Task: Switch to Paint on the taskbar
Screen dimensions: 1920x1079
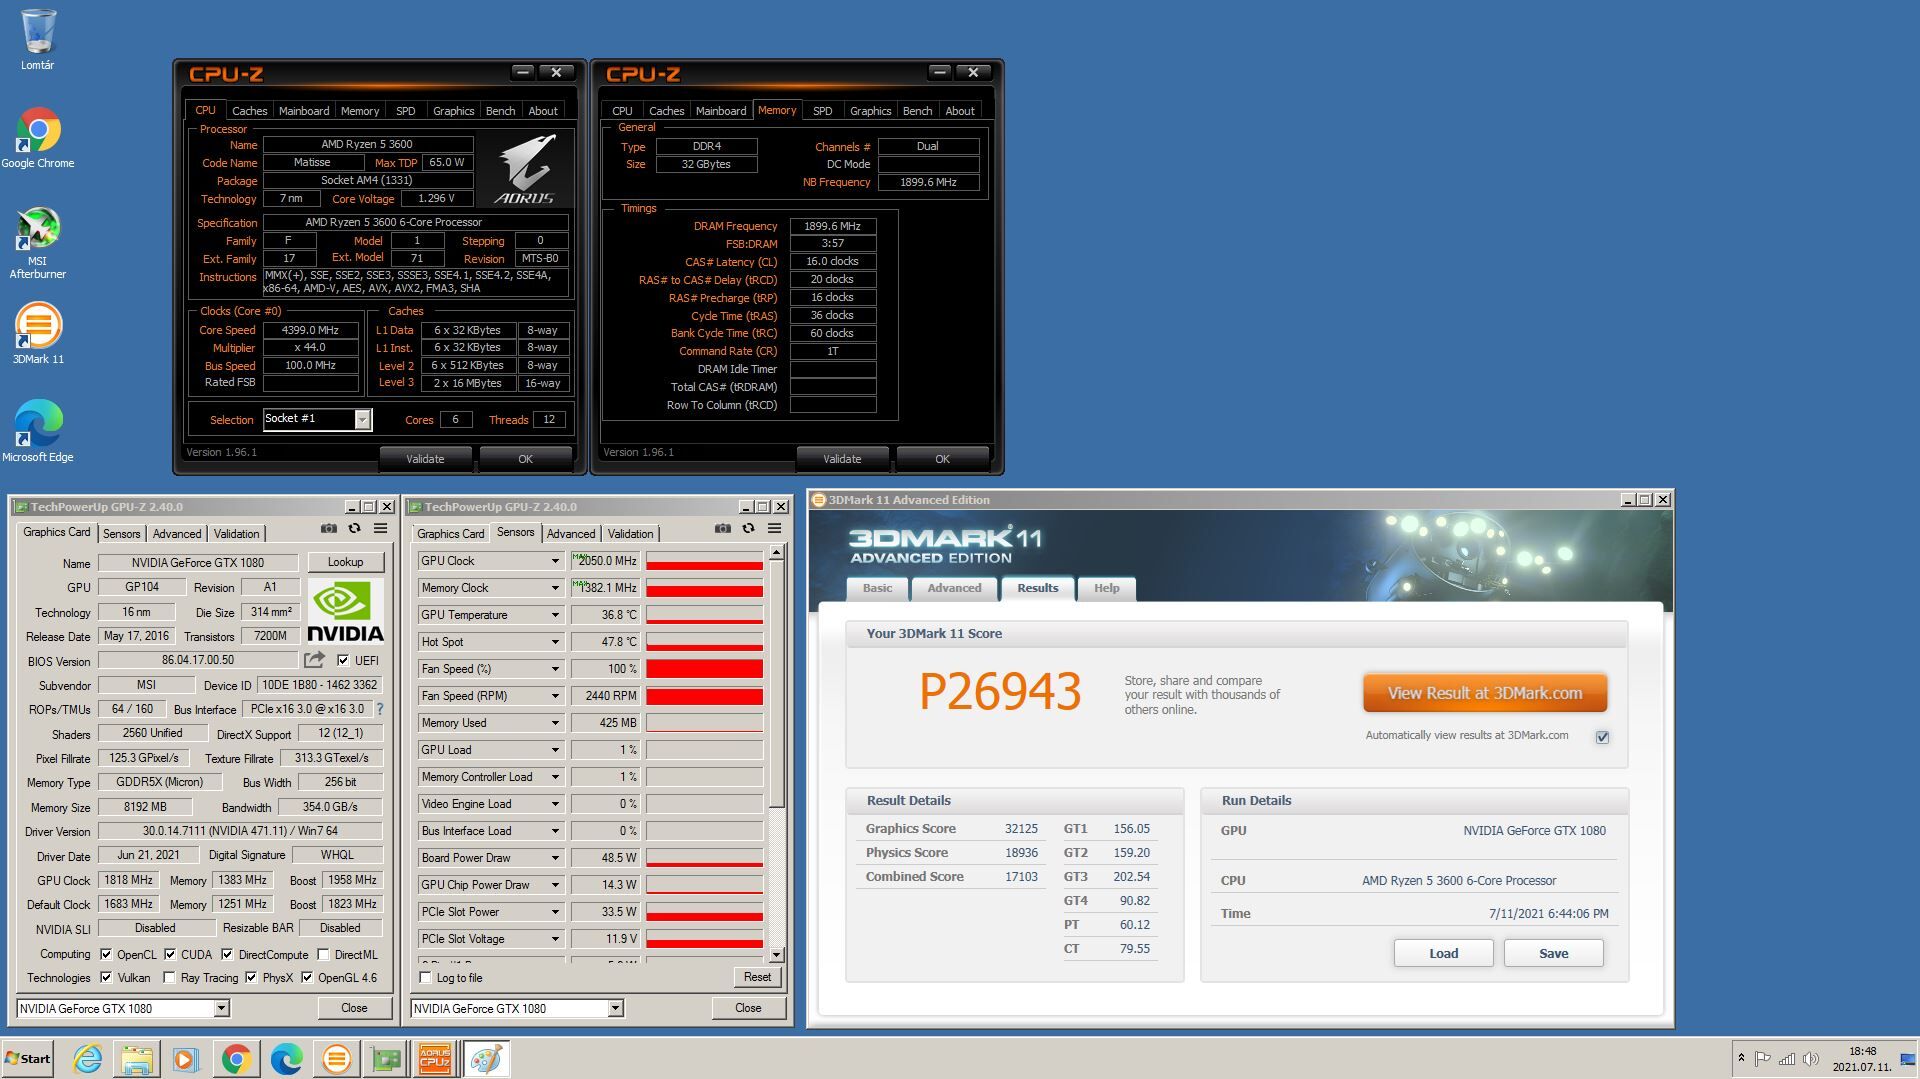Action: point(487,1059)
